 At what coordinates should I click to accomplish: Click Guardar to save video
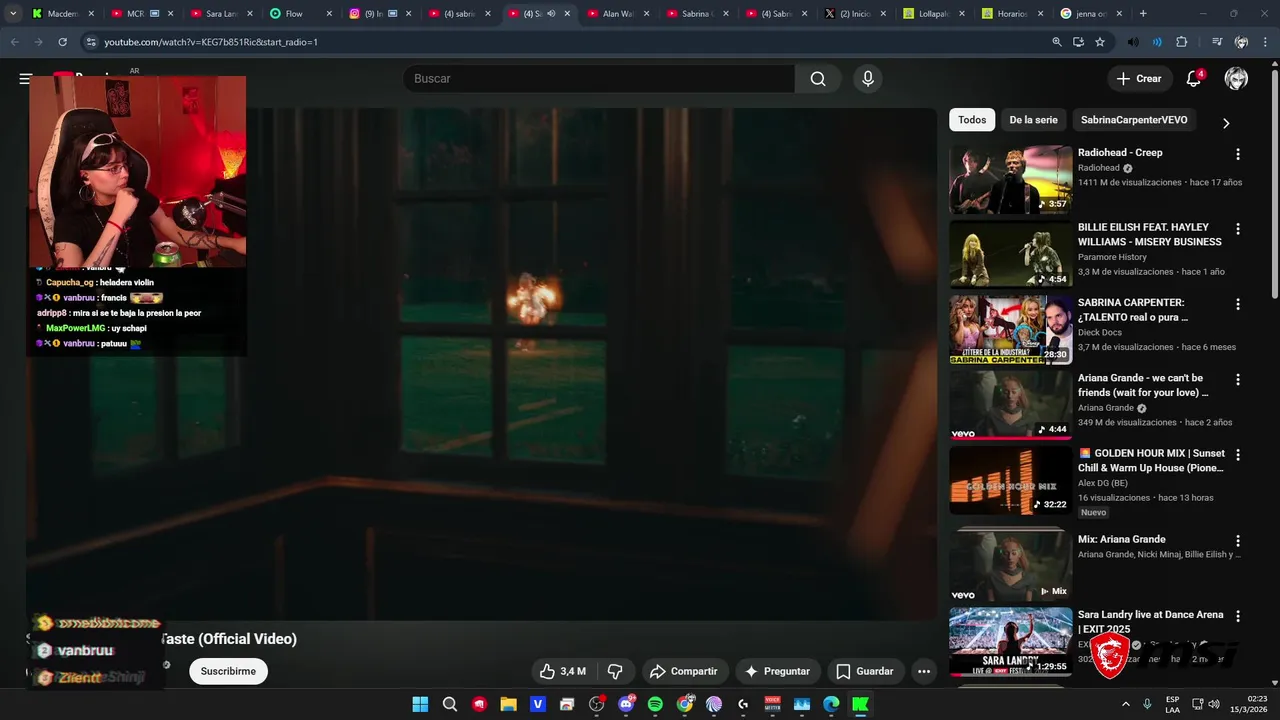pos(864,671)
